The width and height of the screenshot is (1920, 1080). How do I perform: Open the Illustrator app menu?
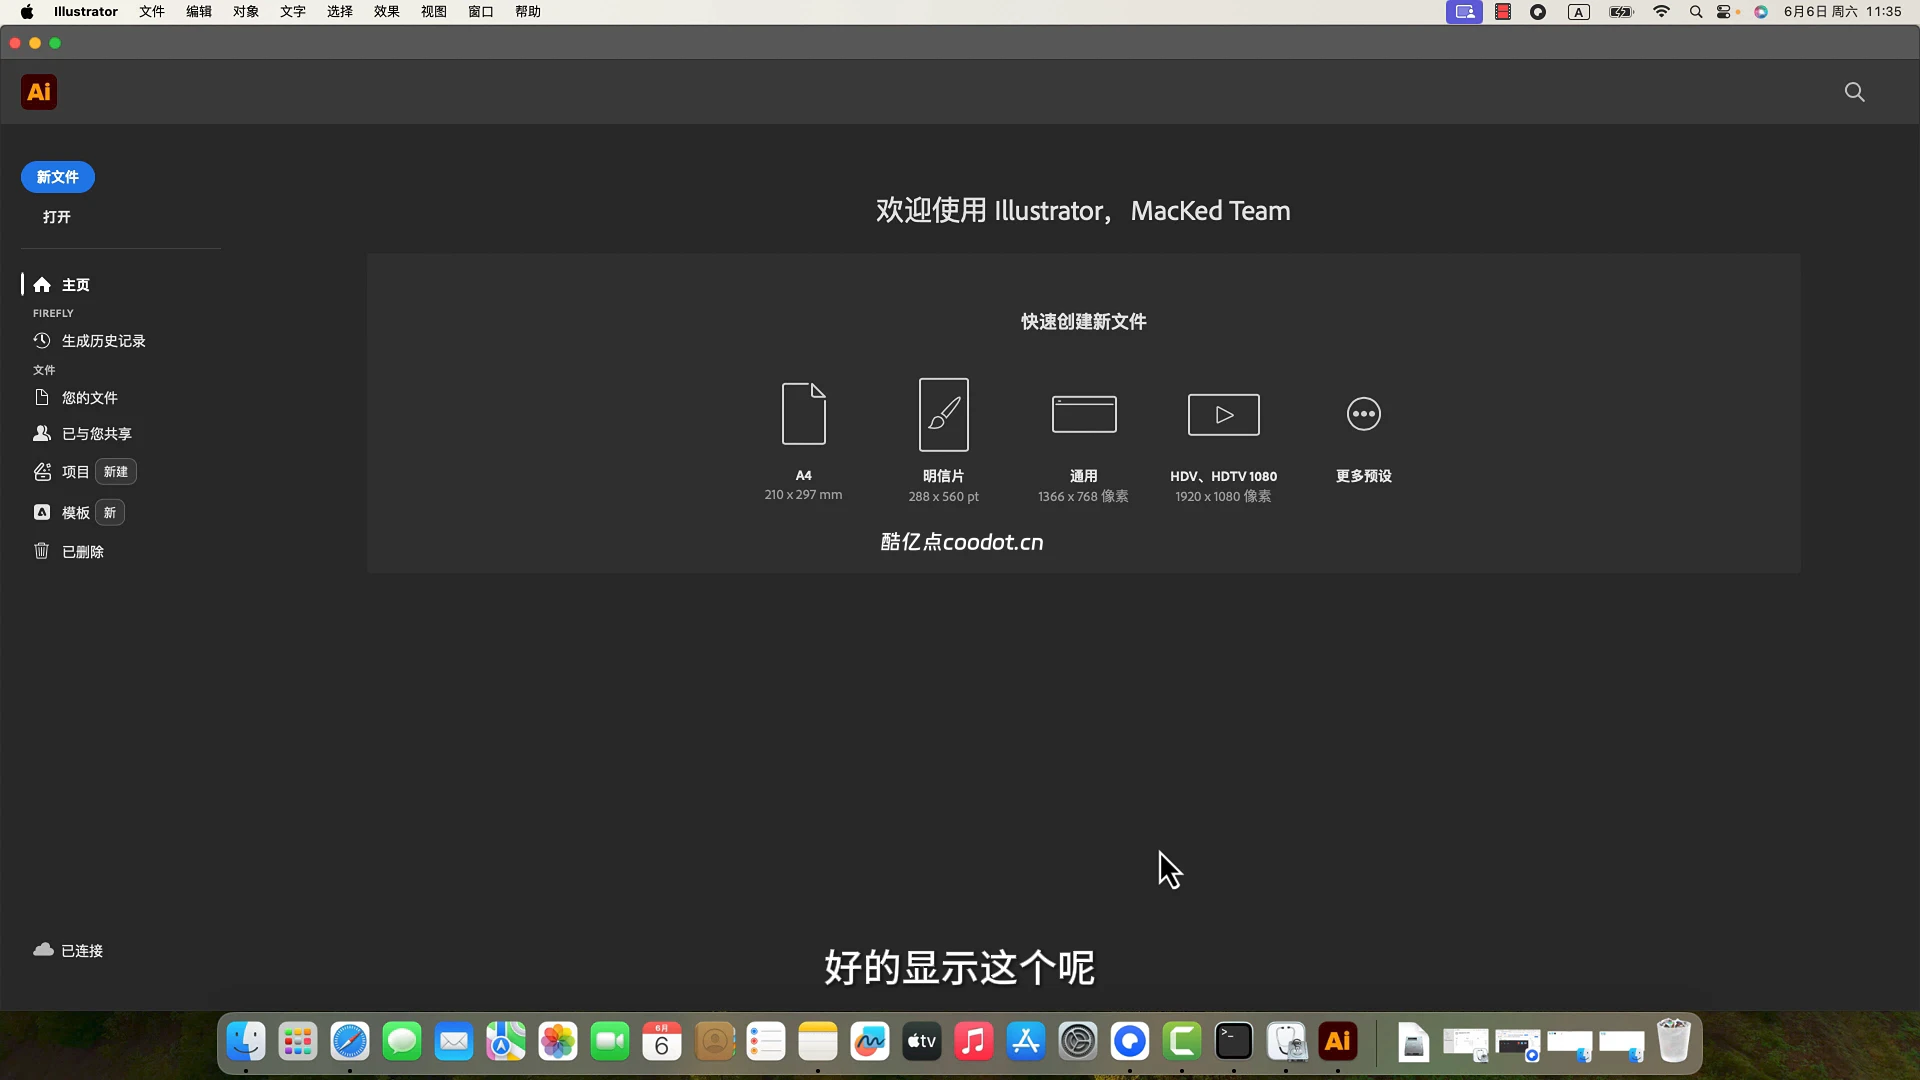point(86,12)
